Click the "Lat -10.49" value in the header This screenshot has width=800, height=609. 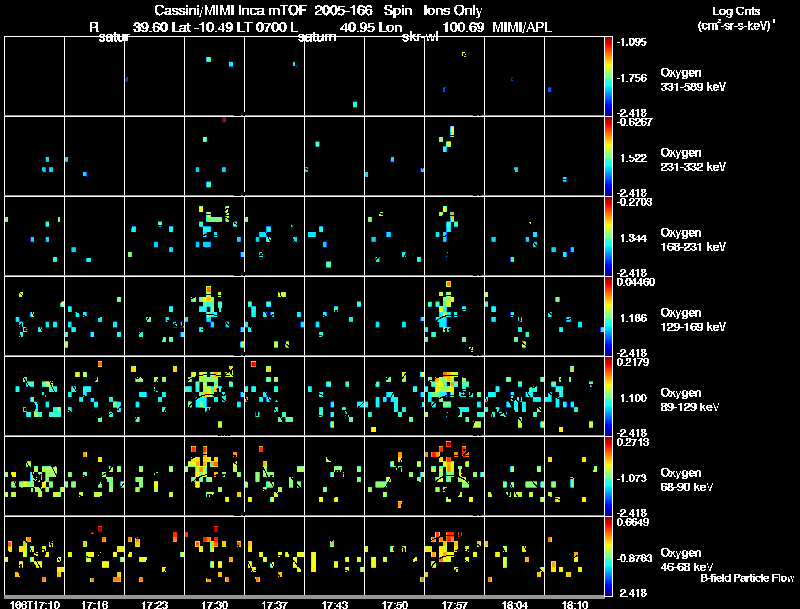tap(202, 27)
